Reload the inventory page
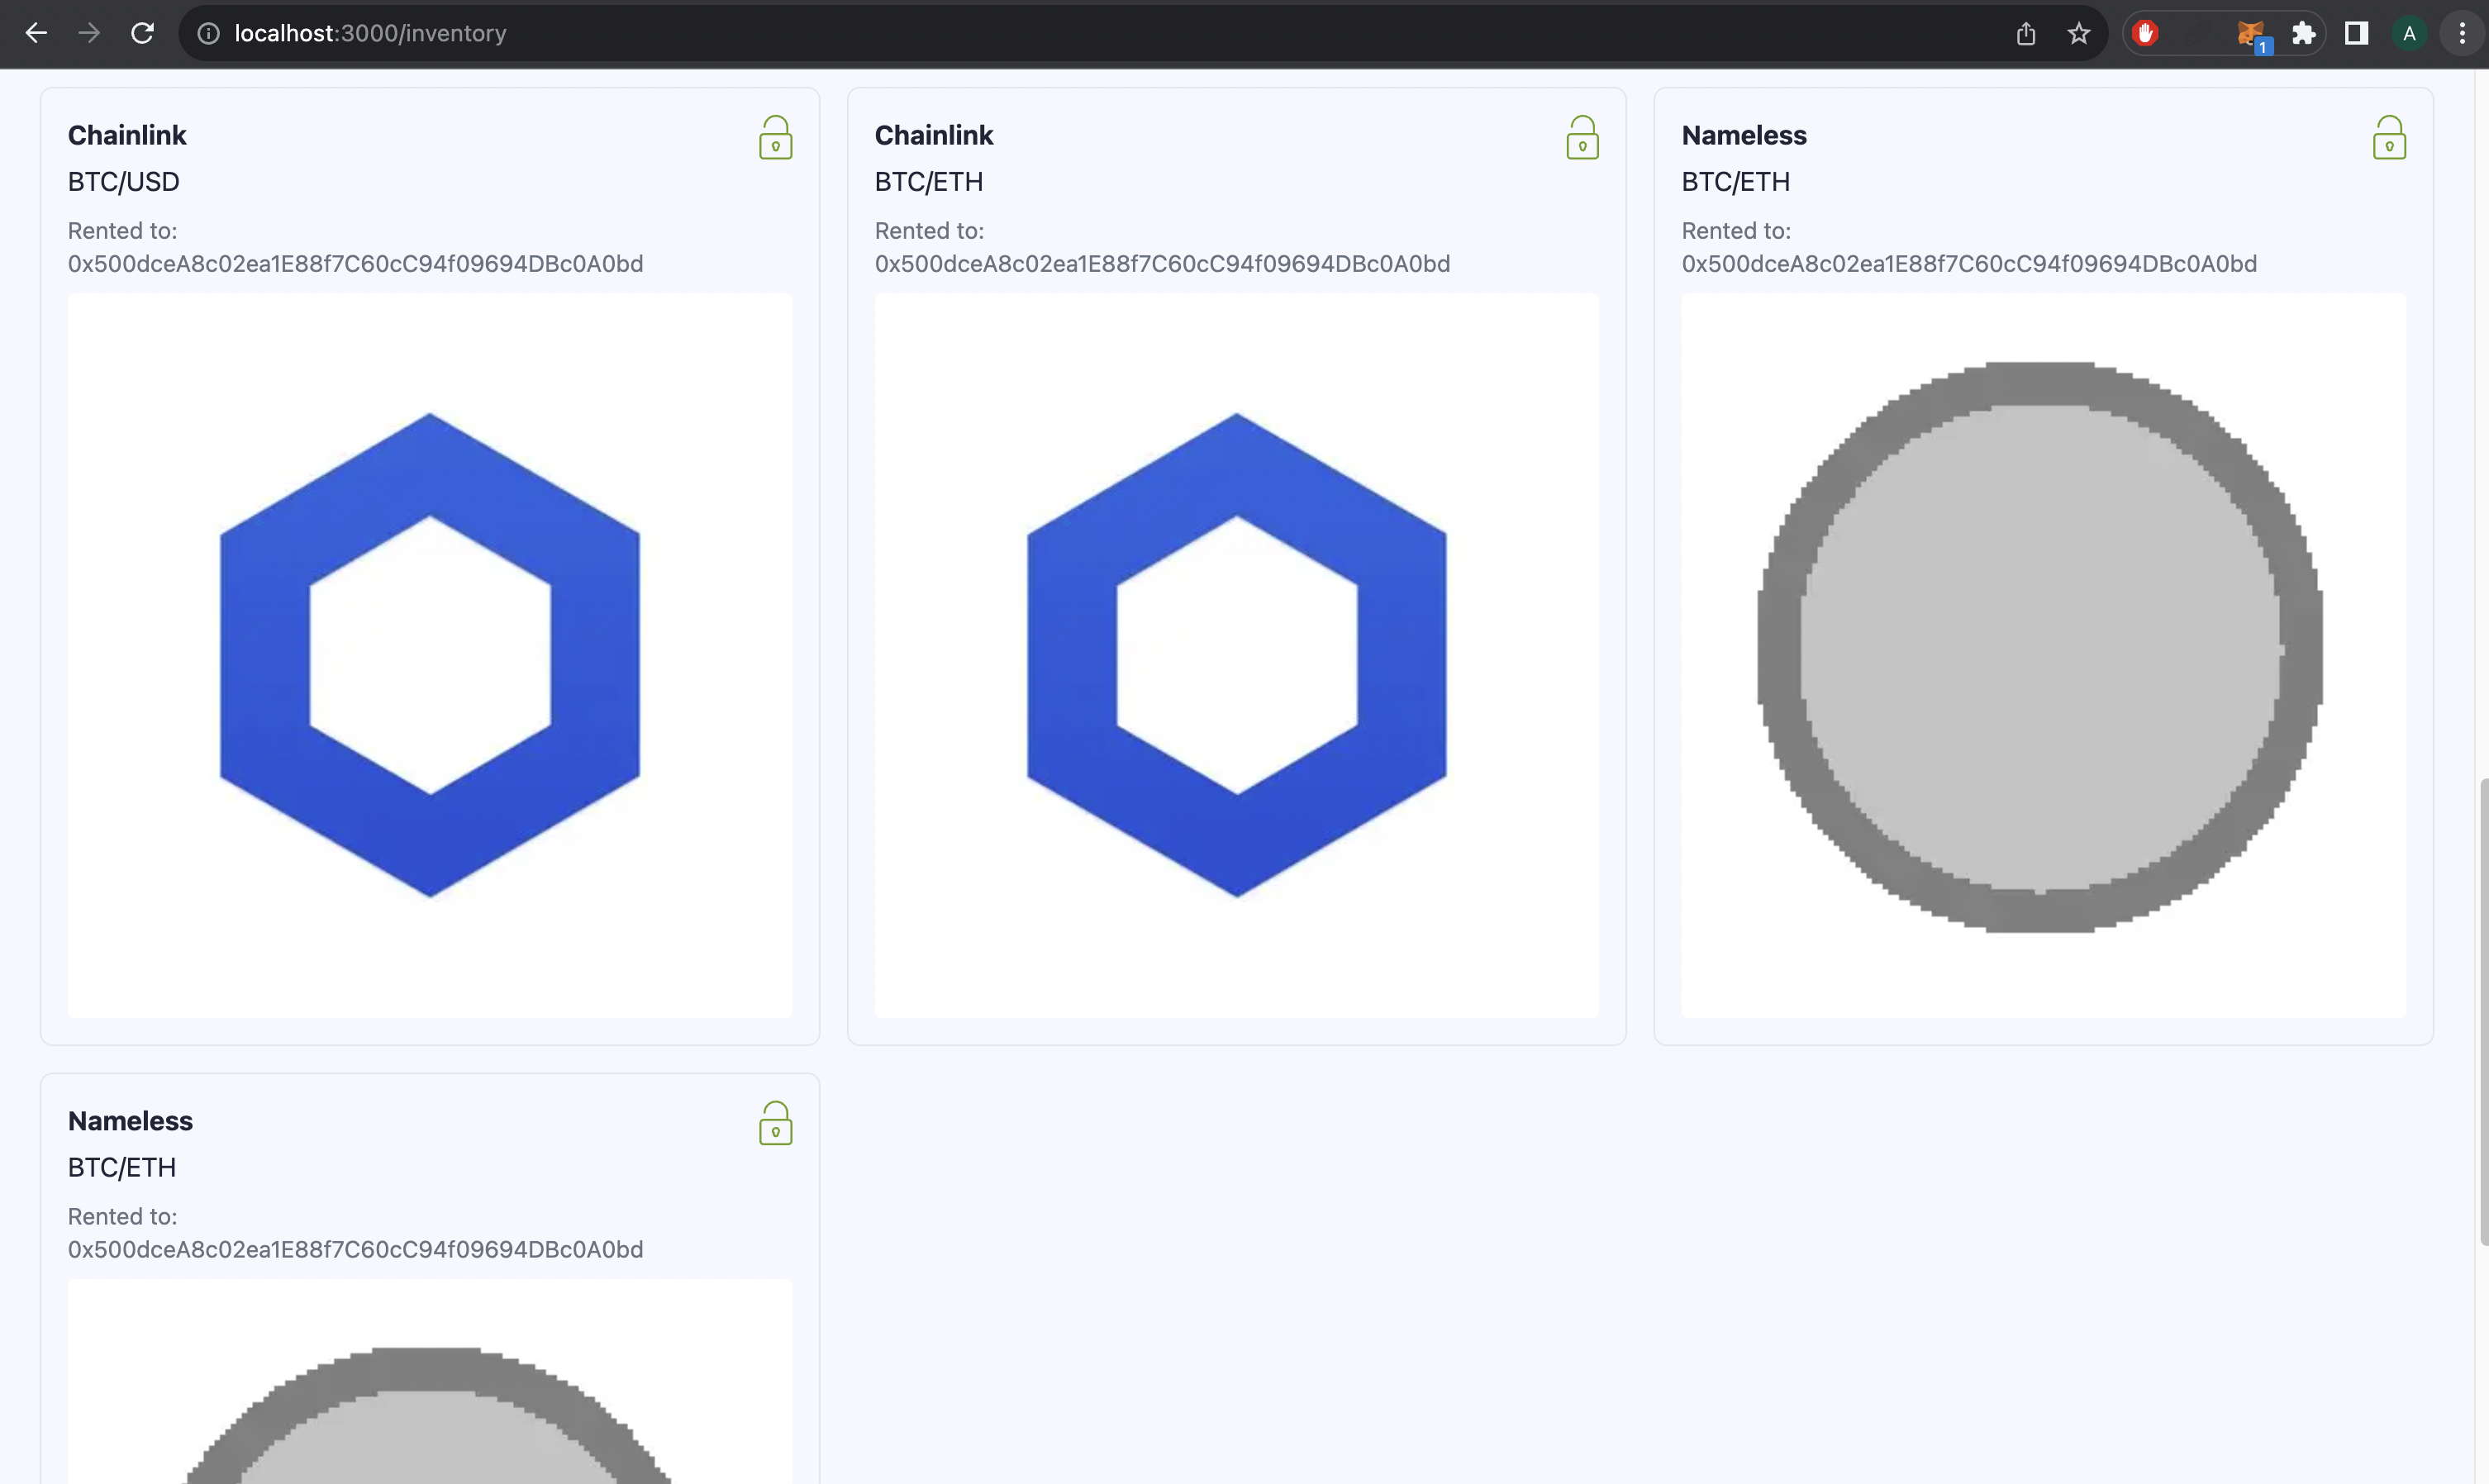2489x1484 pixels. point(143,34)
